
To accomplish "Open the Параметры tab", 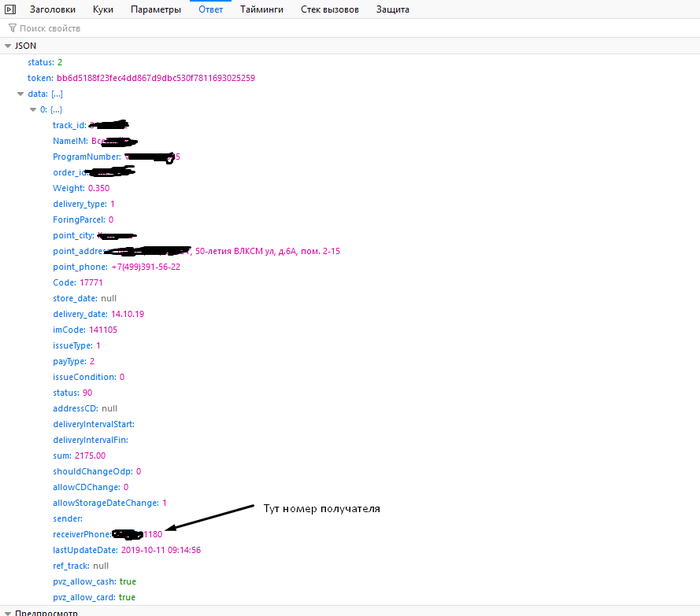I will point(156,10).
